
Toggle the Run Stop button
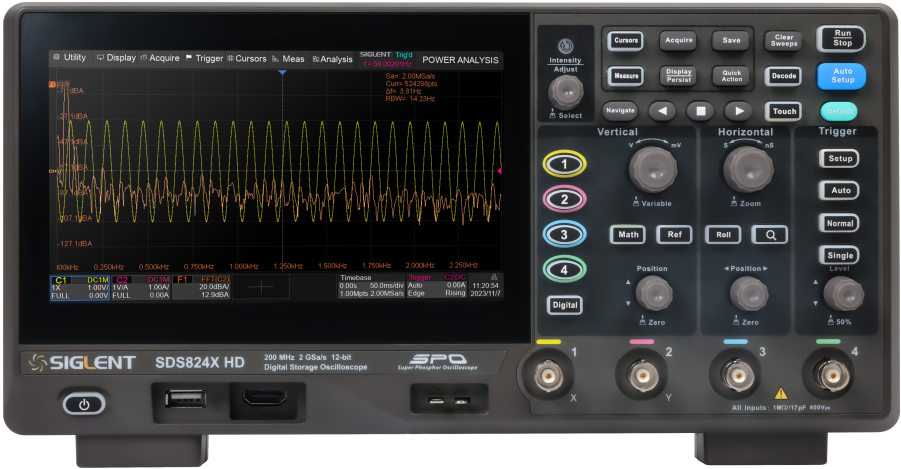click(x=842, y=39)
